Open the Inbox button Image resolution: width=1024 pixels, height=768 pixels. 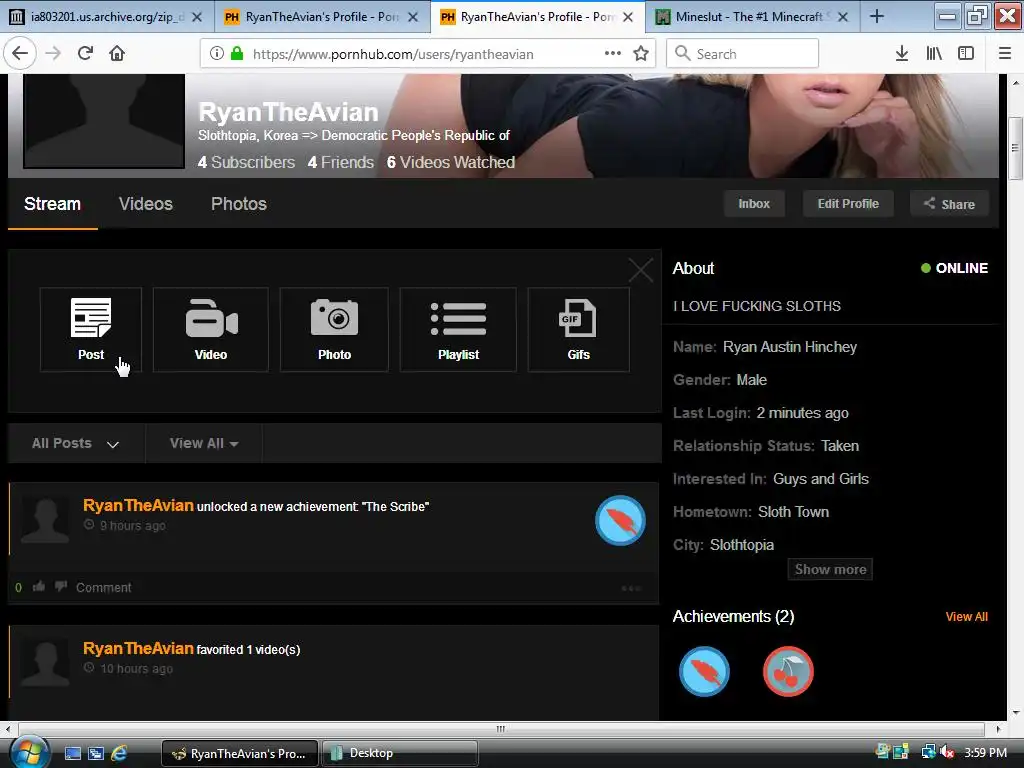pos(754,204)
